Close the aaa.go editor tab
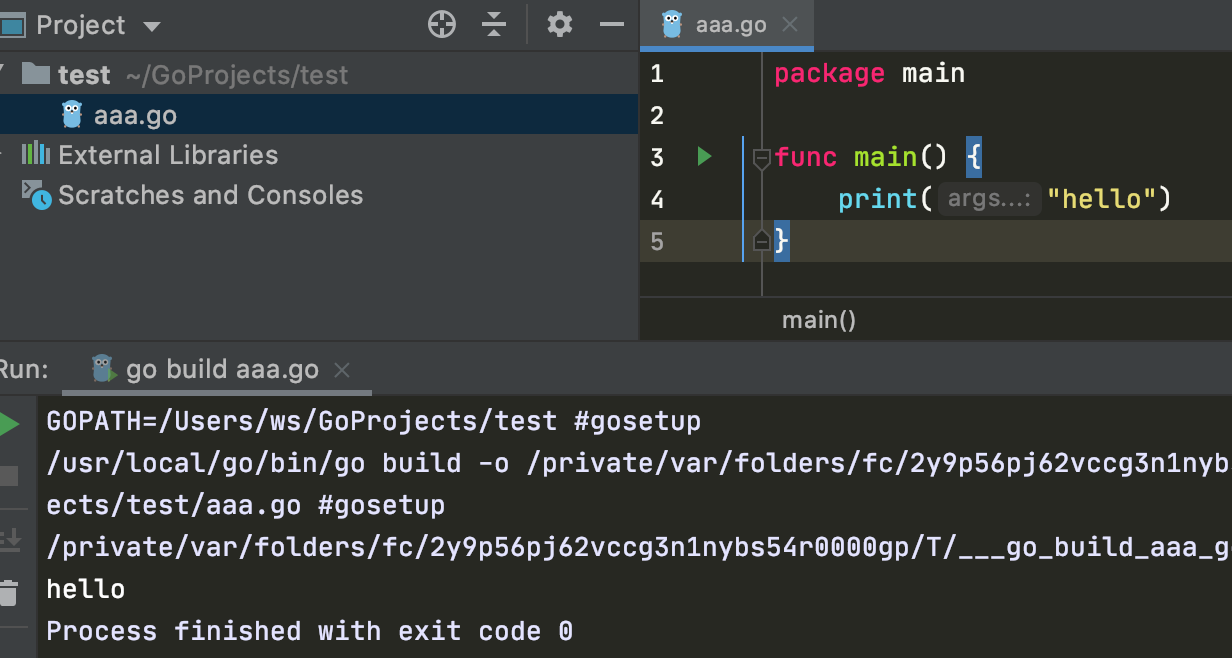The width and height of the screenshot is (1232, 658). coord(790,25)
